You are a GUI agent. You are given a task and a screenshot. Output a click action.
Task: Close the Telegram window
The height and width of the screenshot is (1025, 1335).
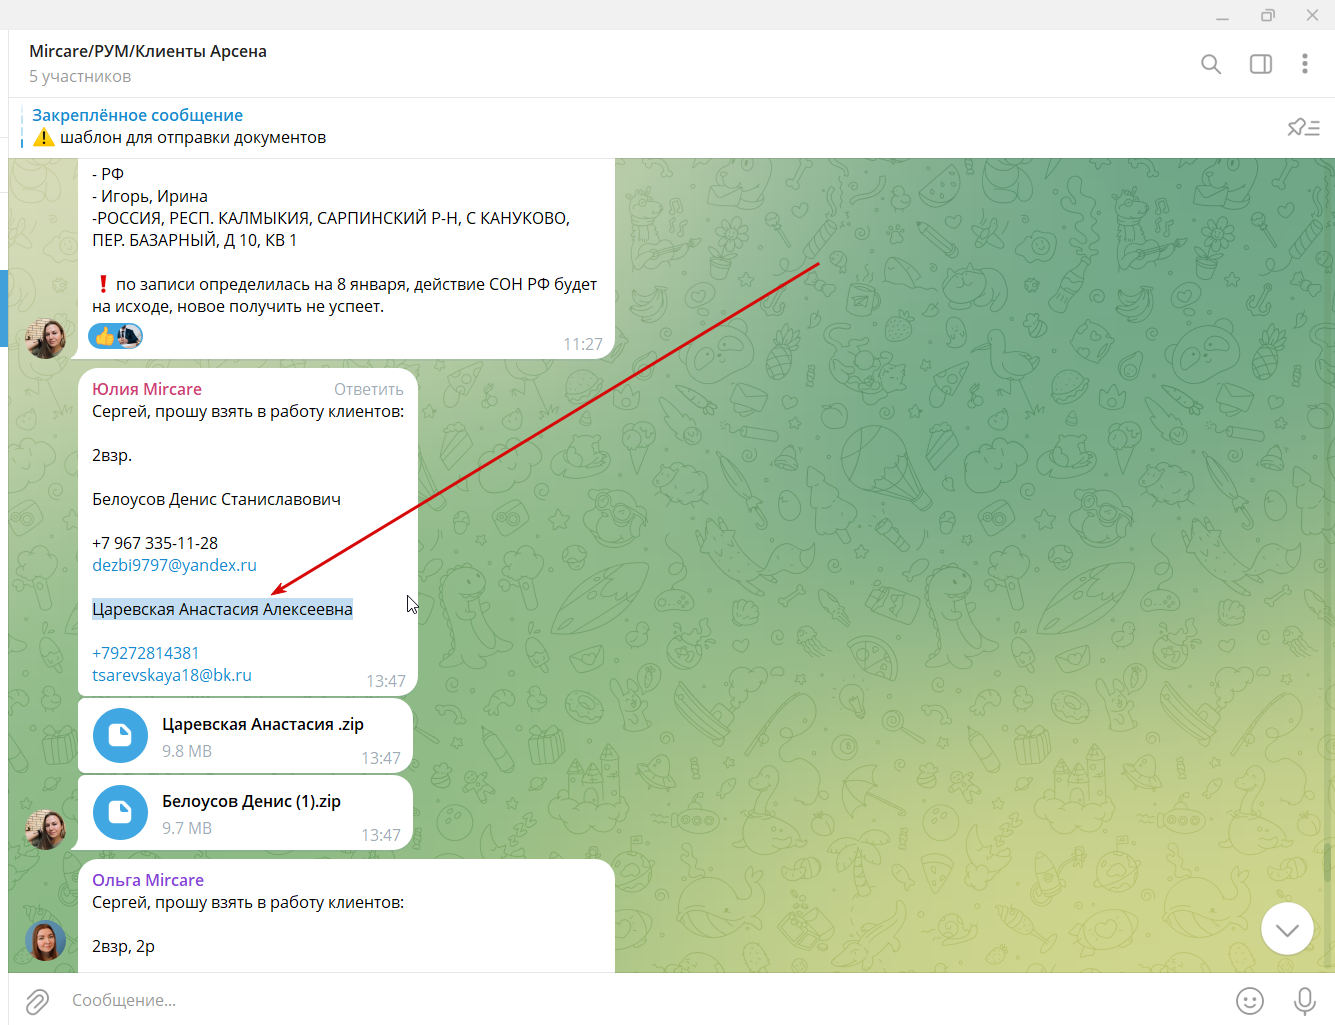[x=1312, y=15]
